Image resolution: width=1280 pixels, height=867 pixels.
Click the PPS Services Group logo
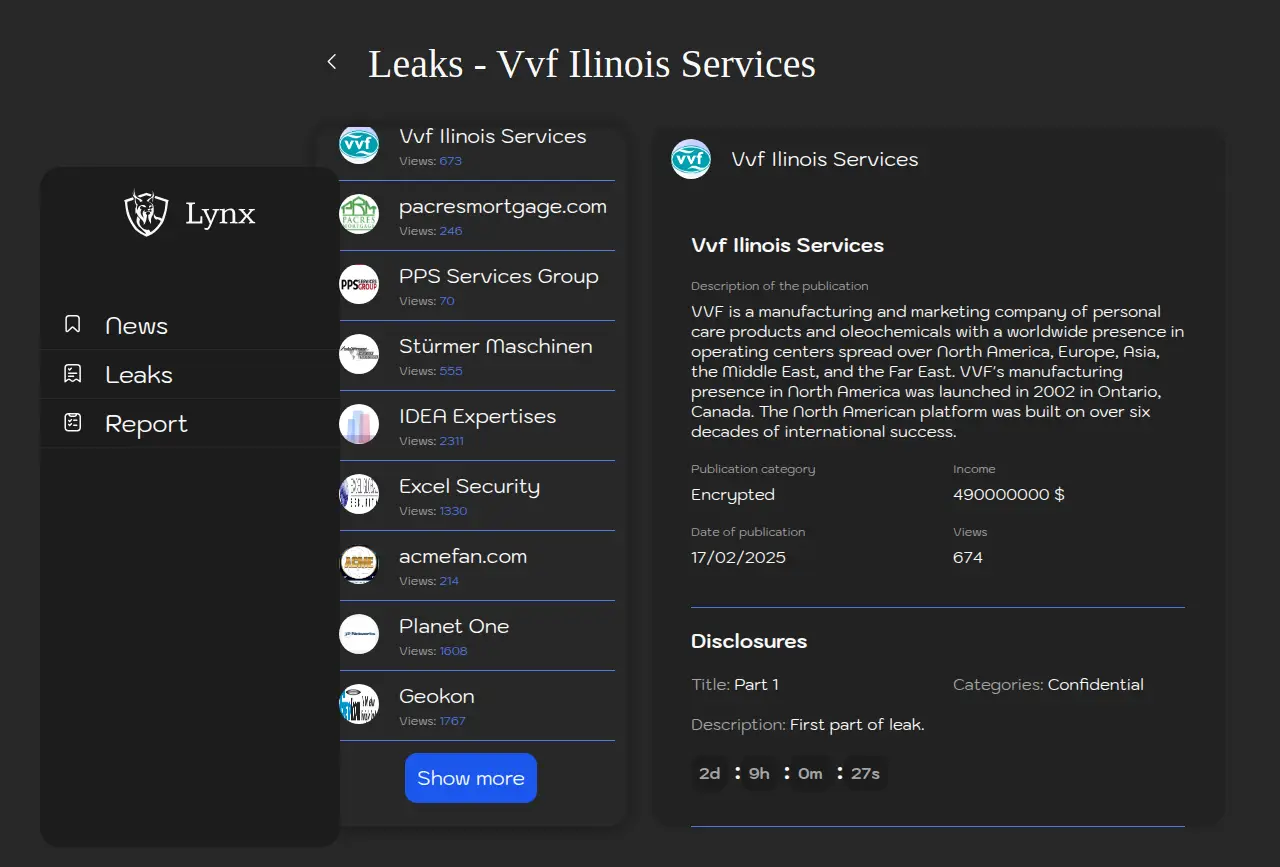pos(359,284)
